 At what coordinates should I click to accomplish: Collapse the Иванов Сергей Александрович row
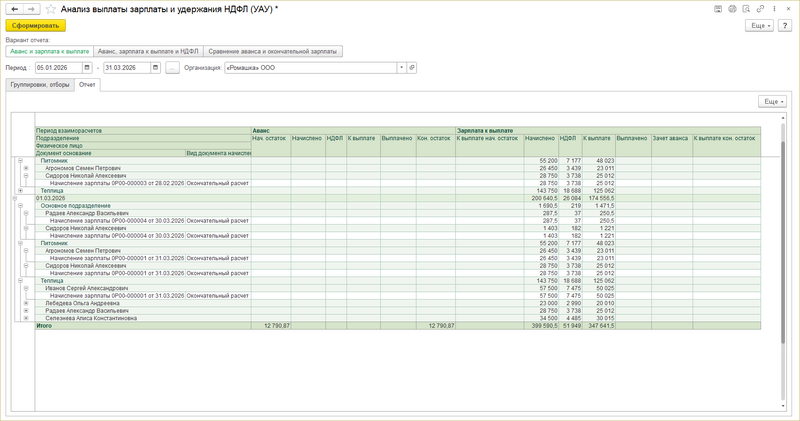click(26, 288)
